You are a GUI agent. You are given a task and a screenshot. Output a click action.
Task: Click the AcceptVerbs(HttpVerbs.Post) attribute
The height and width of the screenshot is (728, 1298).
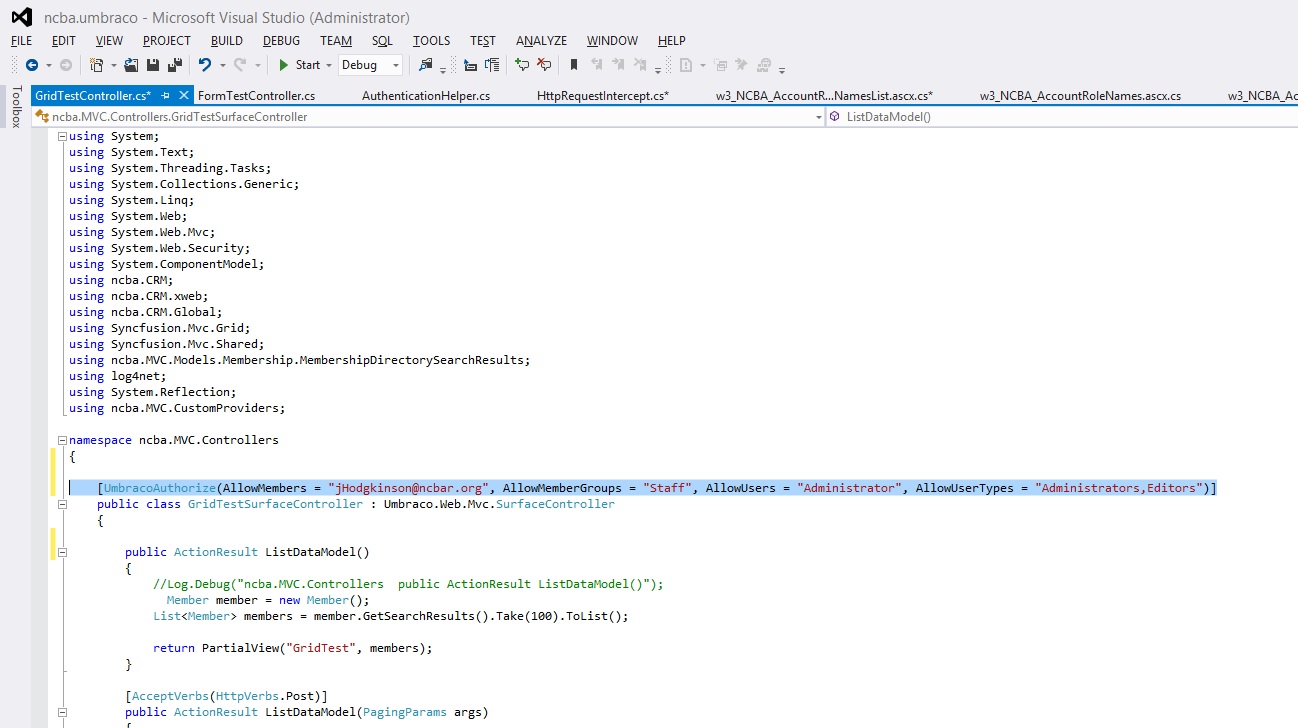click(x=226, y=696)
